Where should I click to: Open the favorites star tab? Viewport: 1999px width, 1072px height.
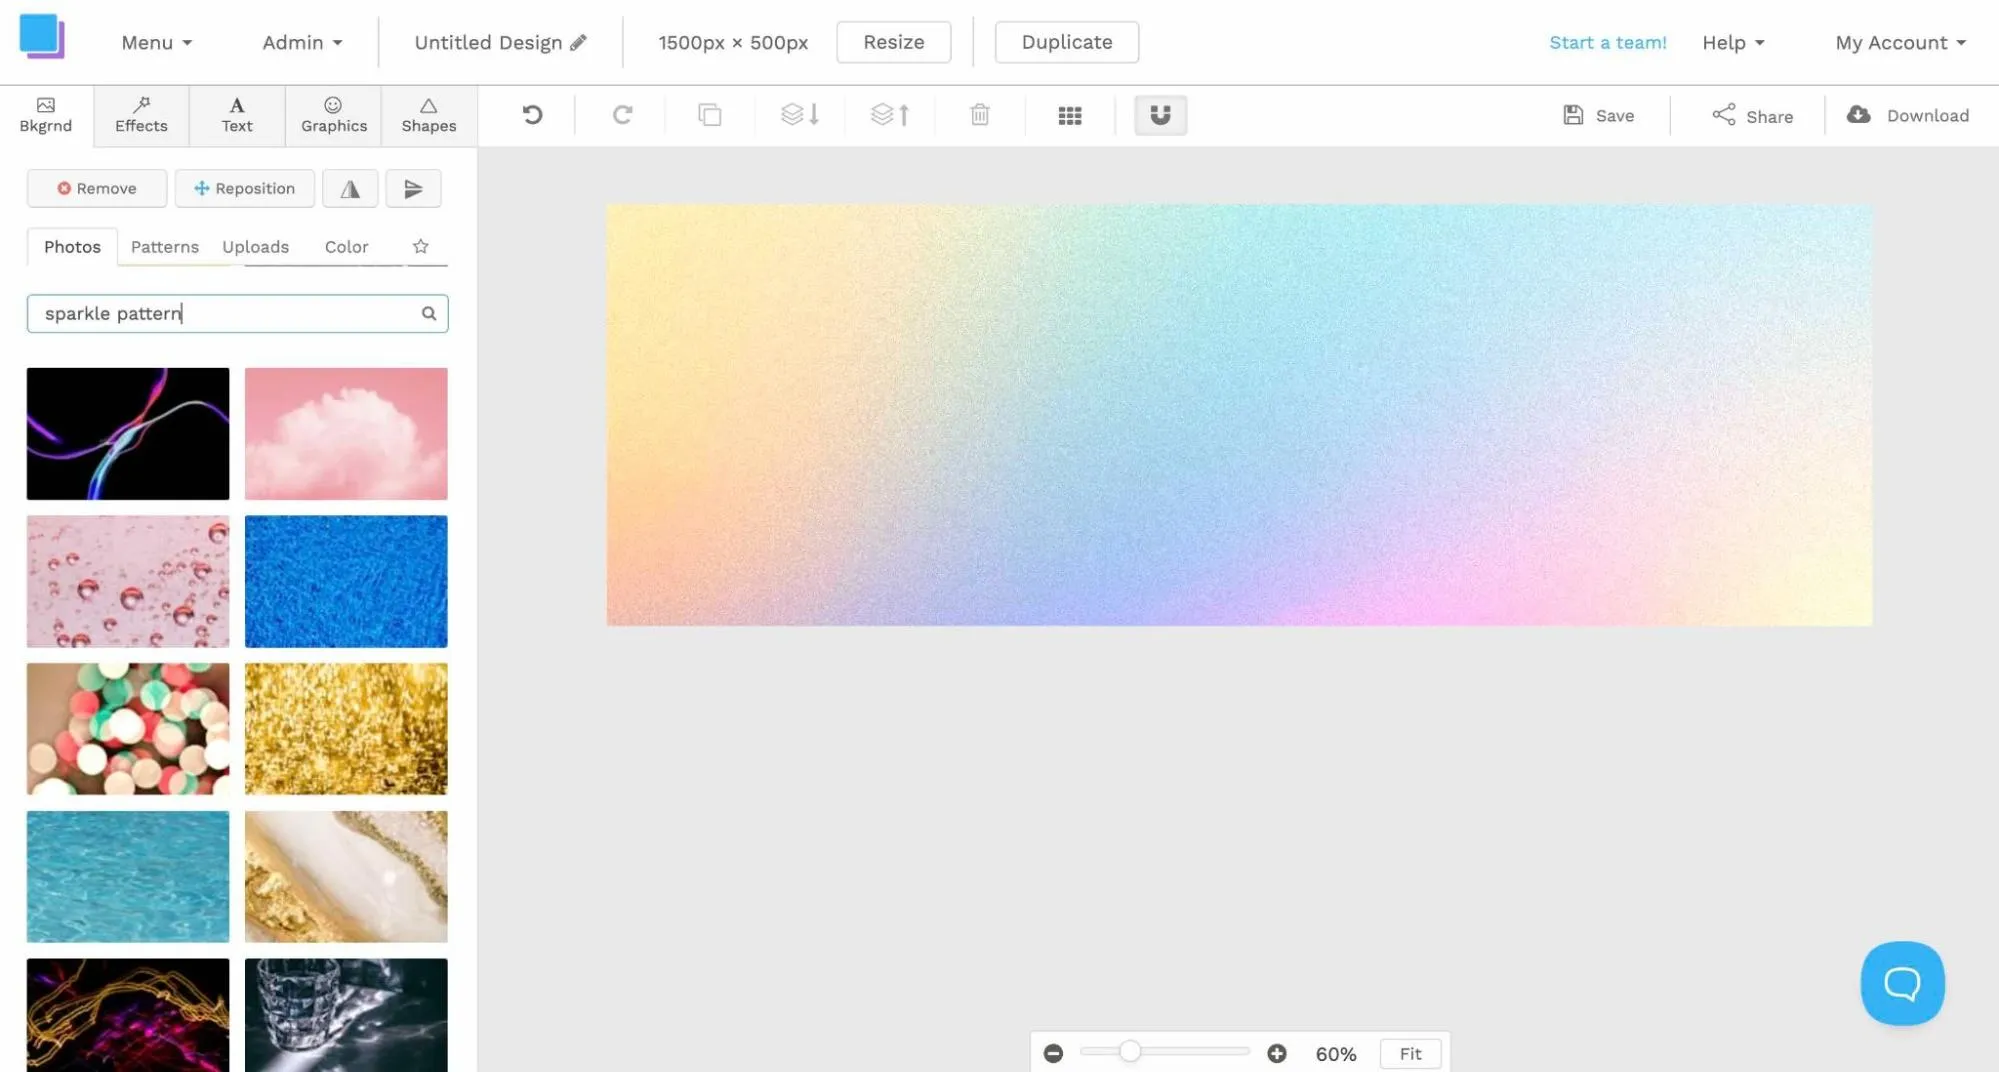click(421, 247)
